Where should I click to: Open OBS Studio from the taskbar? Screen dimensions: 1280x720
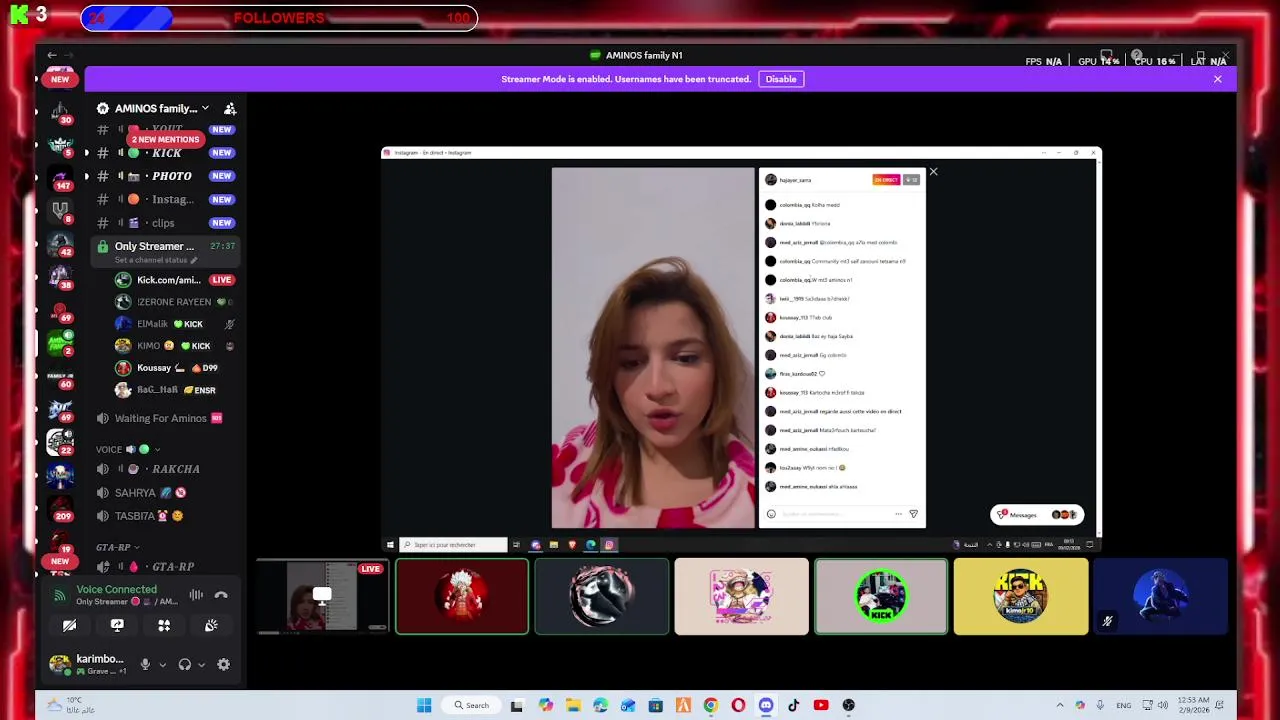849,705
